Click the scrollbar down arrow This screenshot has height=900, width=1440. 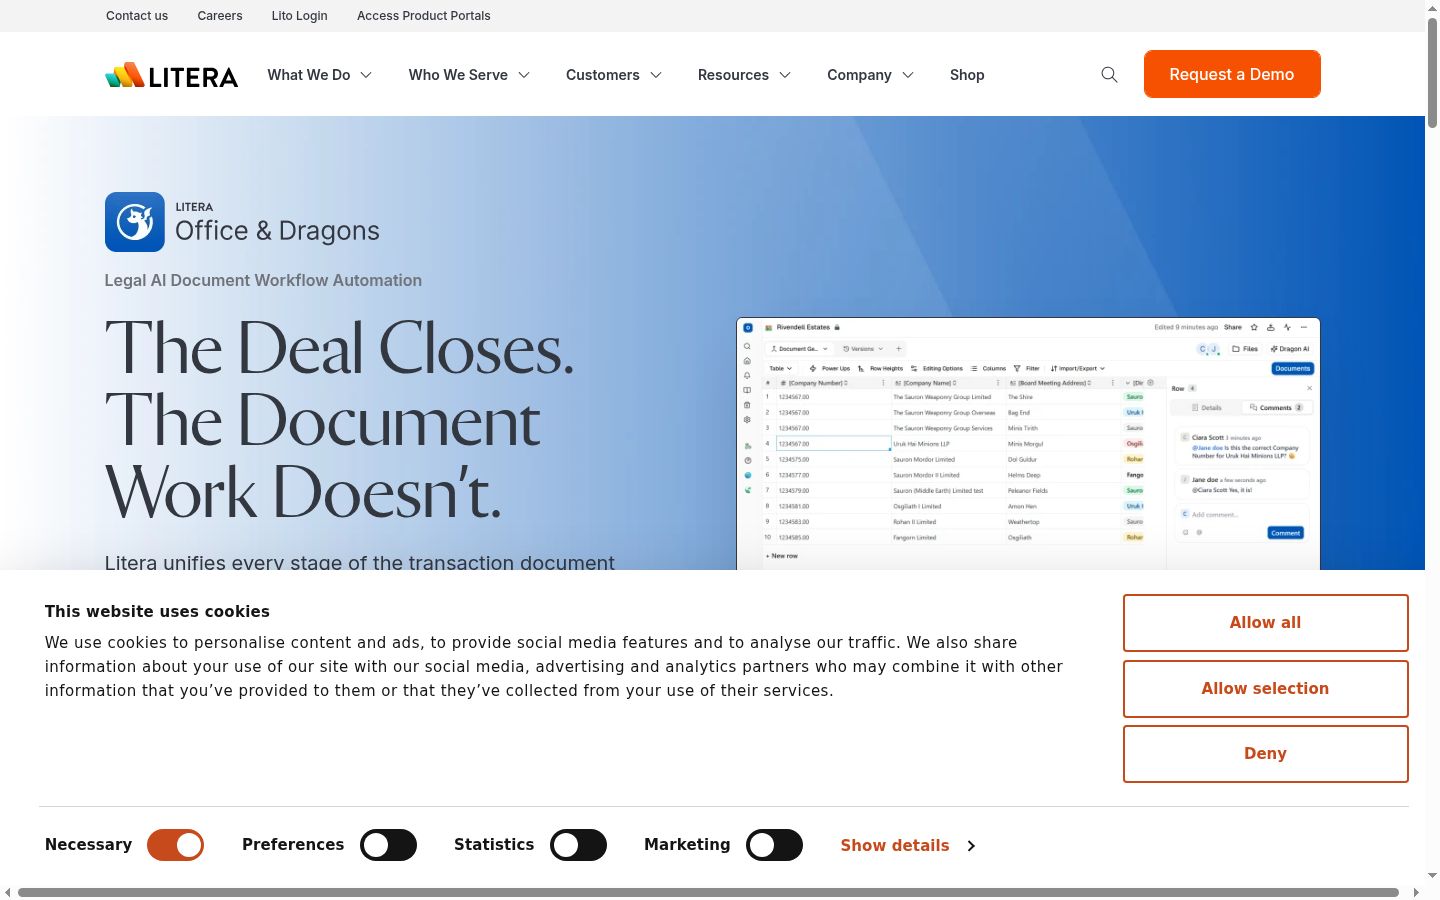tap(1432, 876)
